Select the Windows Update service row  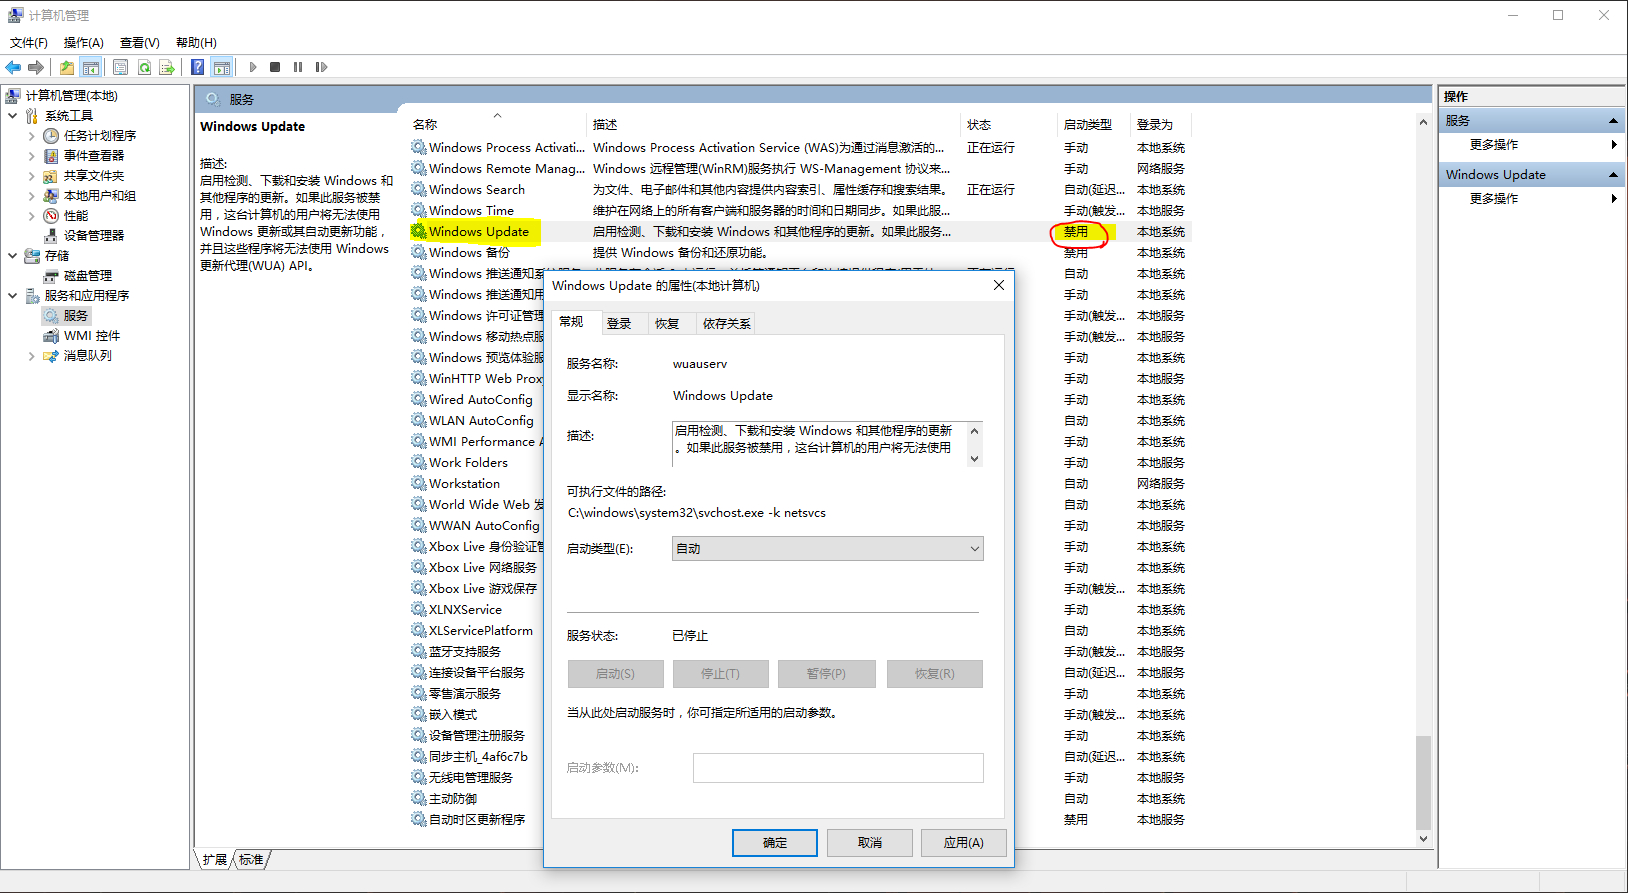click(x=800, y=231)
